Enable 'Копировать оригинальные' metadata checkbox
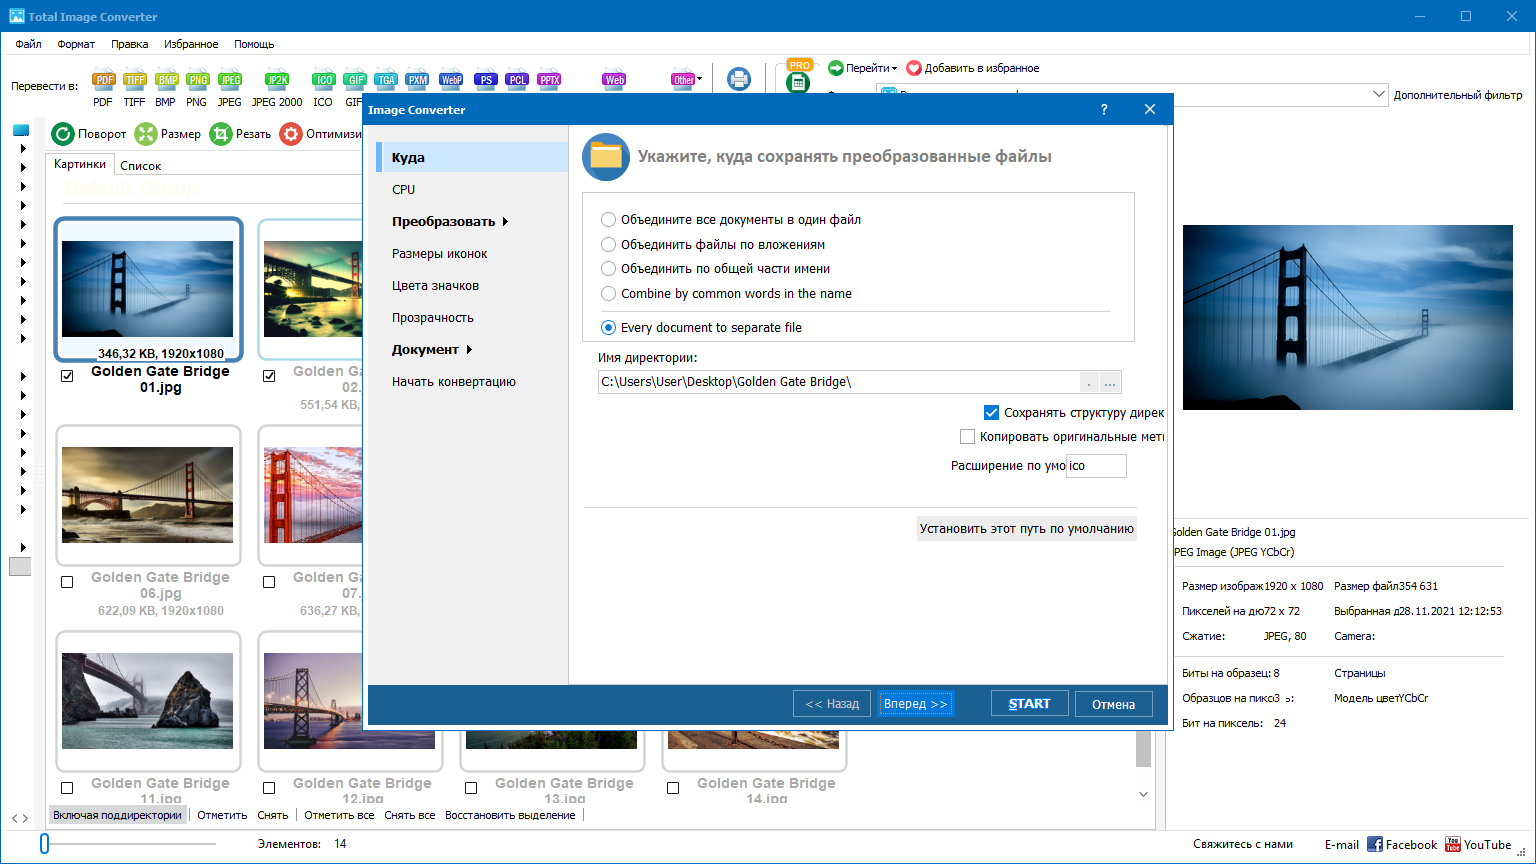Viewport: 1536px width, 864px height. 967,437
